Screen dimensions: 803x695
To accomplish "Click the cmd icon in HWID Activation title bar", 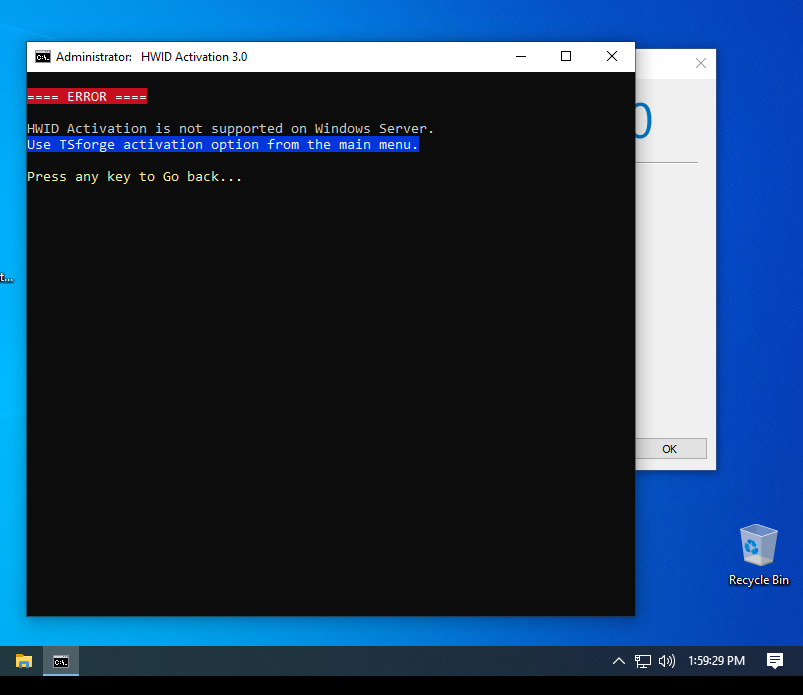I will pos(43,57).
